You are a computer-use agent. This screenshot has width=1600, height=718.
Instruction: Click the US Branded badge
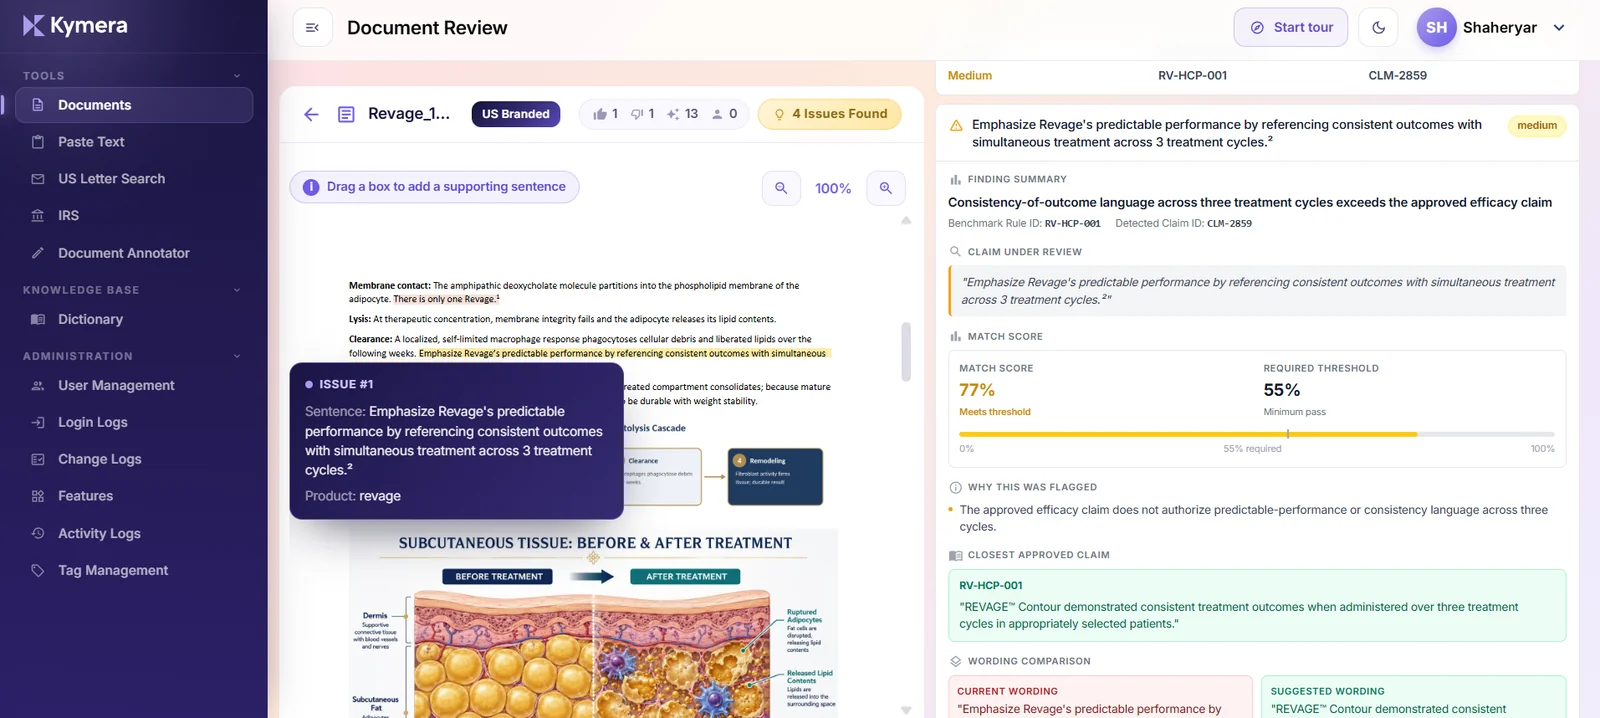(515, 114)
